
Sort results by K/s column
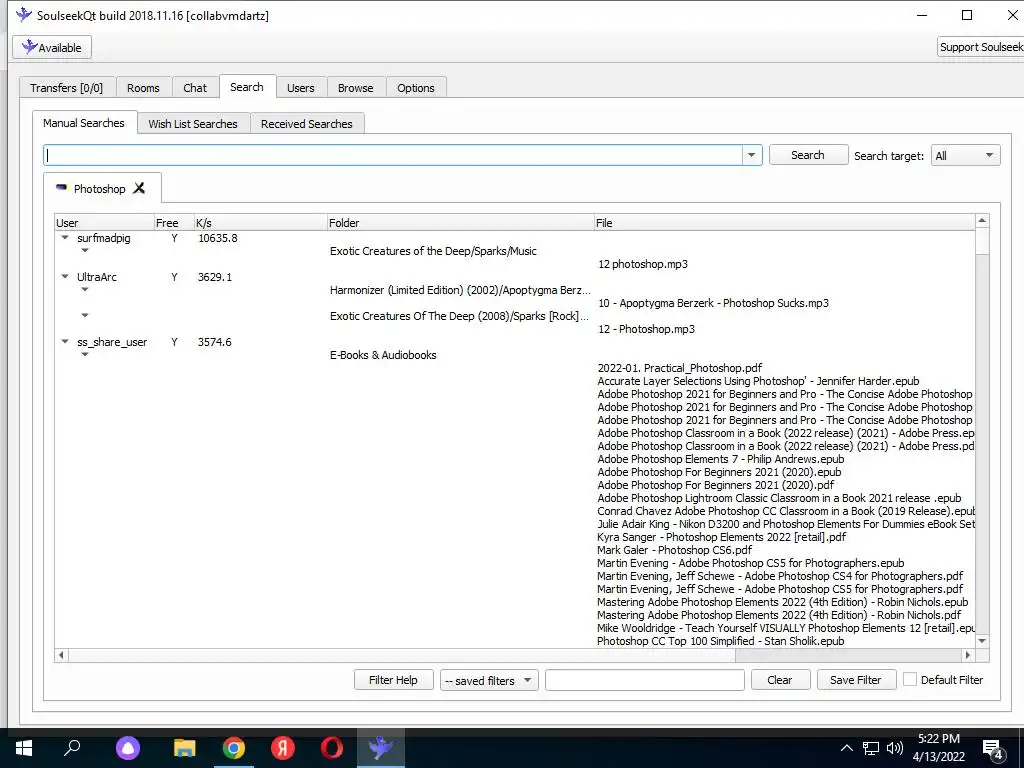coord(260,223)
